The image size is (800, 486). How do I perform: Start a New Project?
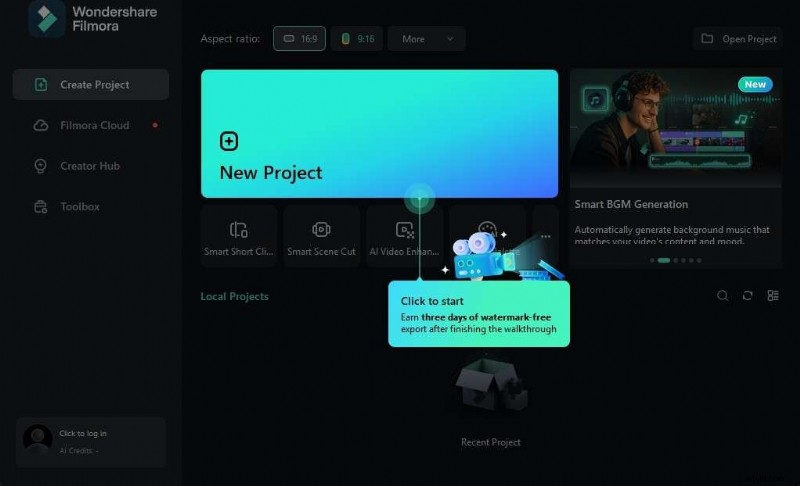pyautogui.click(x=379, y=133)
